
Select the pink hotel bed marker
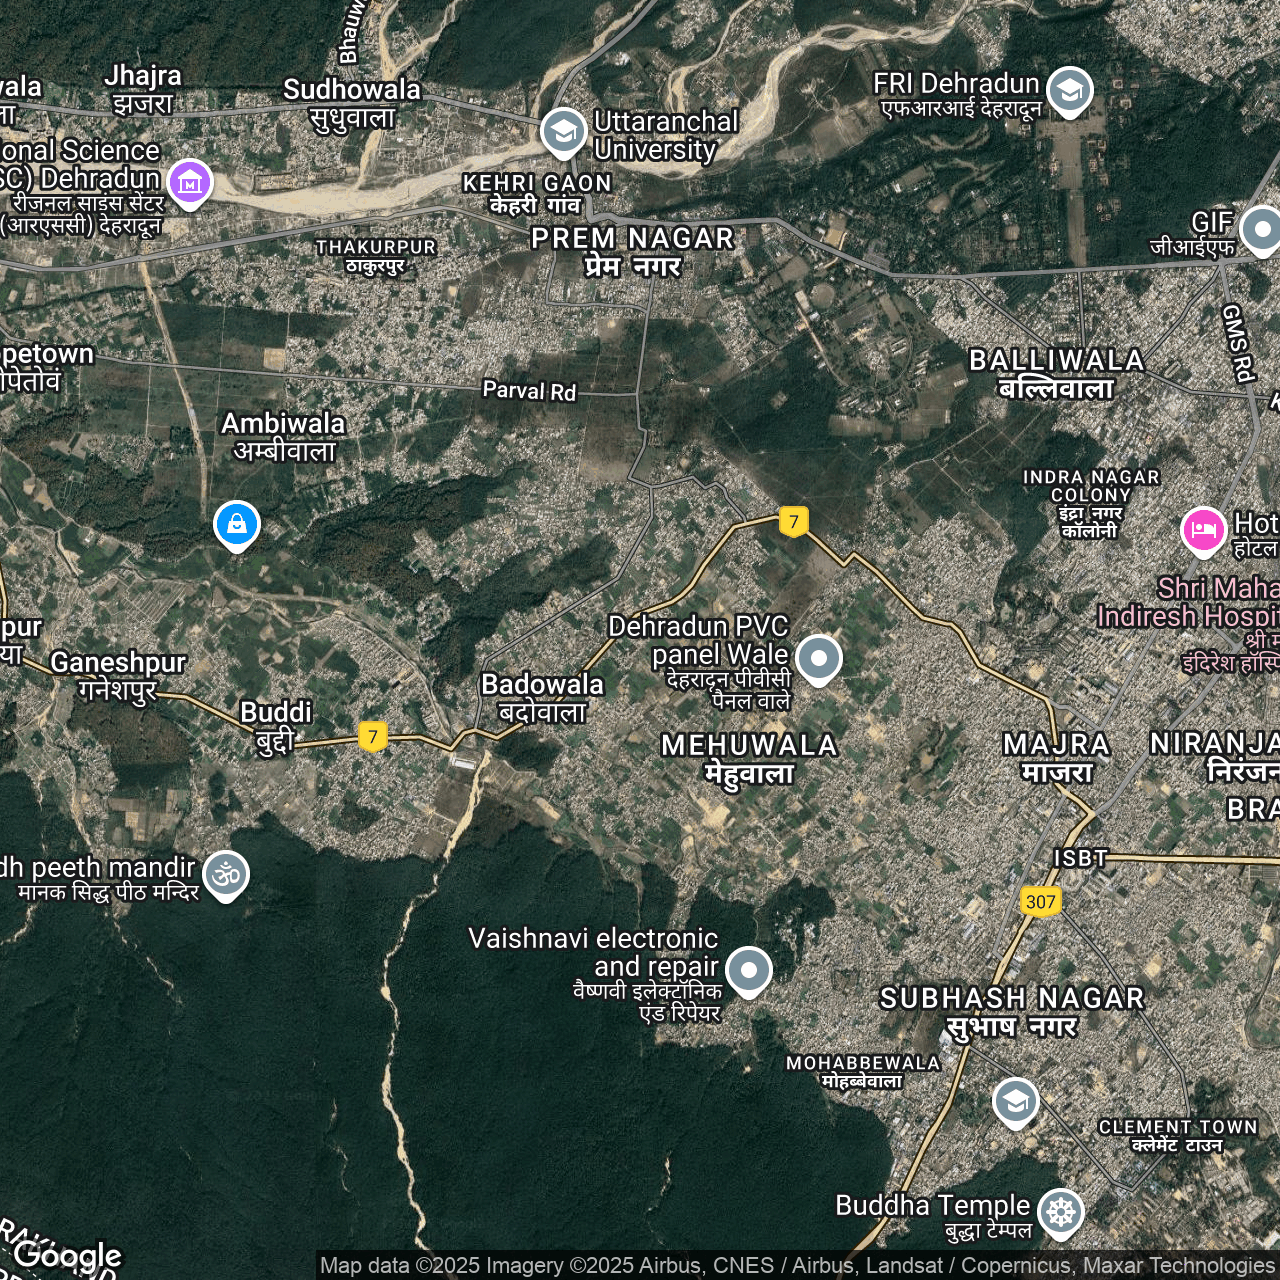click(x=1203, y=530)
